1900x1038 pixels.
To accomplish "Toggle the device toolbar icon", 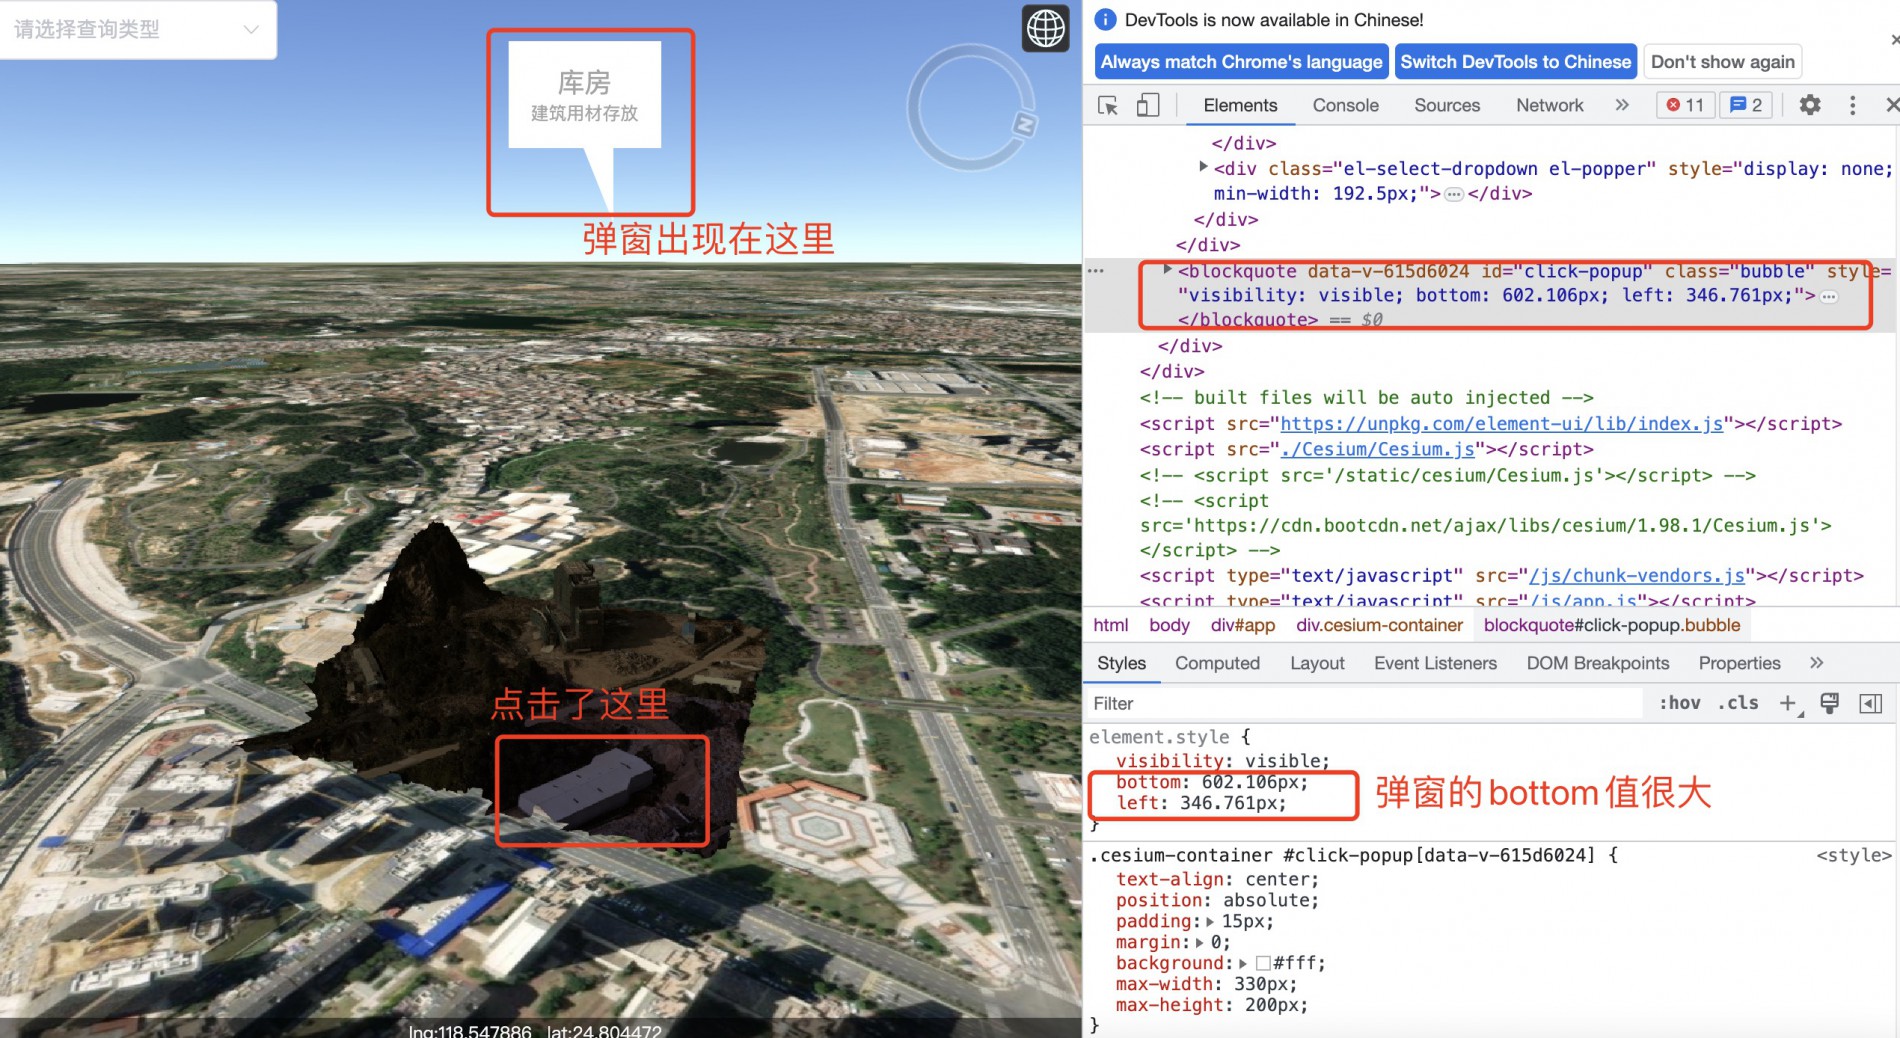I will 1148,105.
